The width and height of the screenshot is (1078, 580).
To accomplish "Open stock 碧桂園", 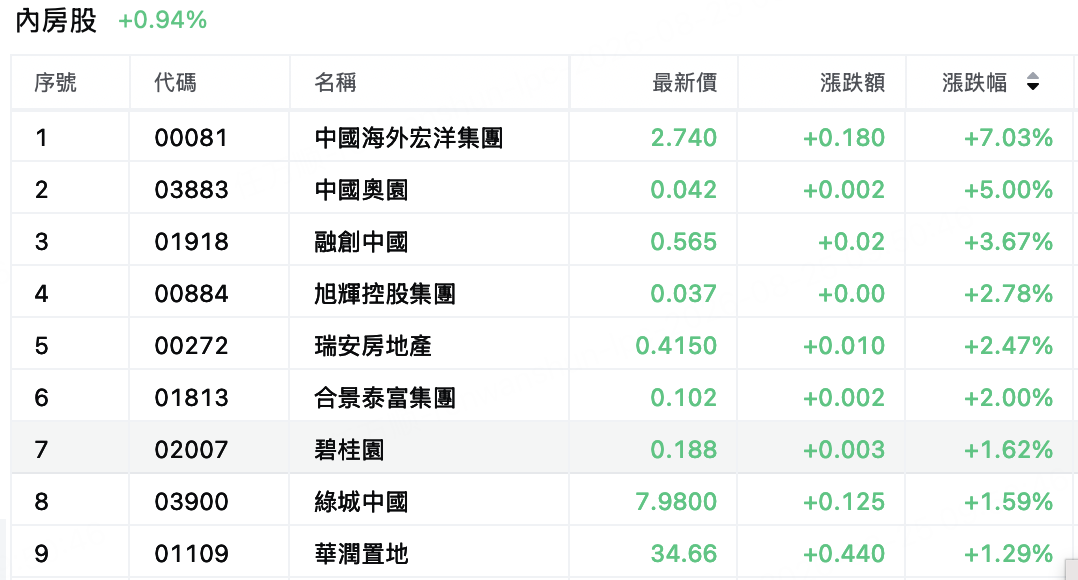I will [x=349, y=450].
